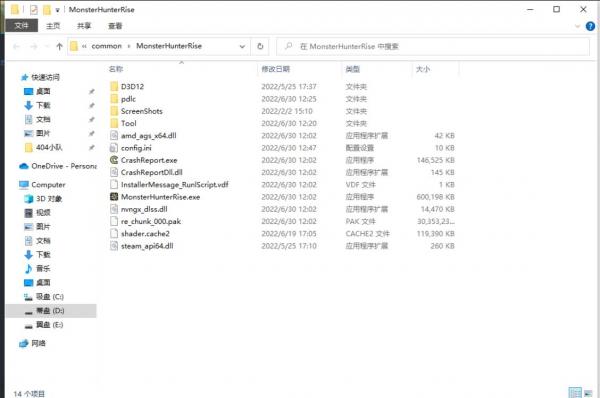Expand the ribbon with the chevron
Viewport: 600px width, 398px height.
pyautogui.click(x=577, y=26)
